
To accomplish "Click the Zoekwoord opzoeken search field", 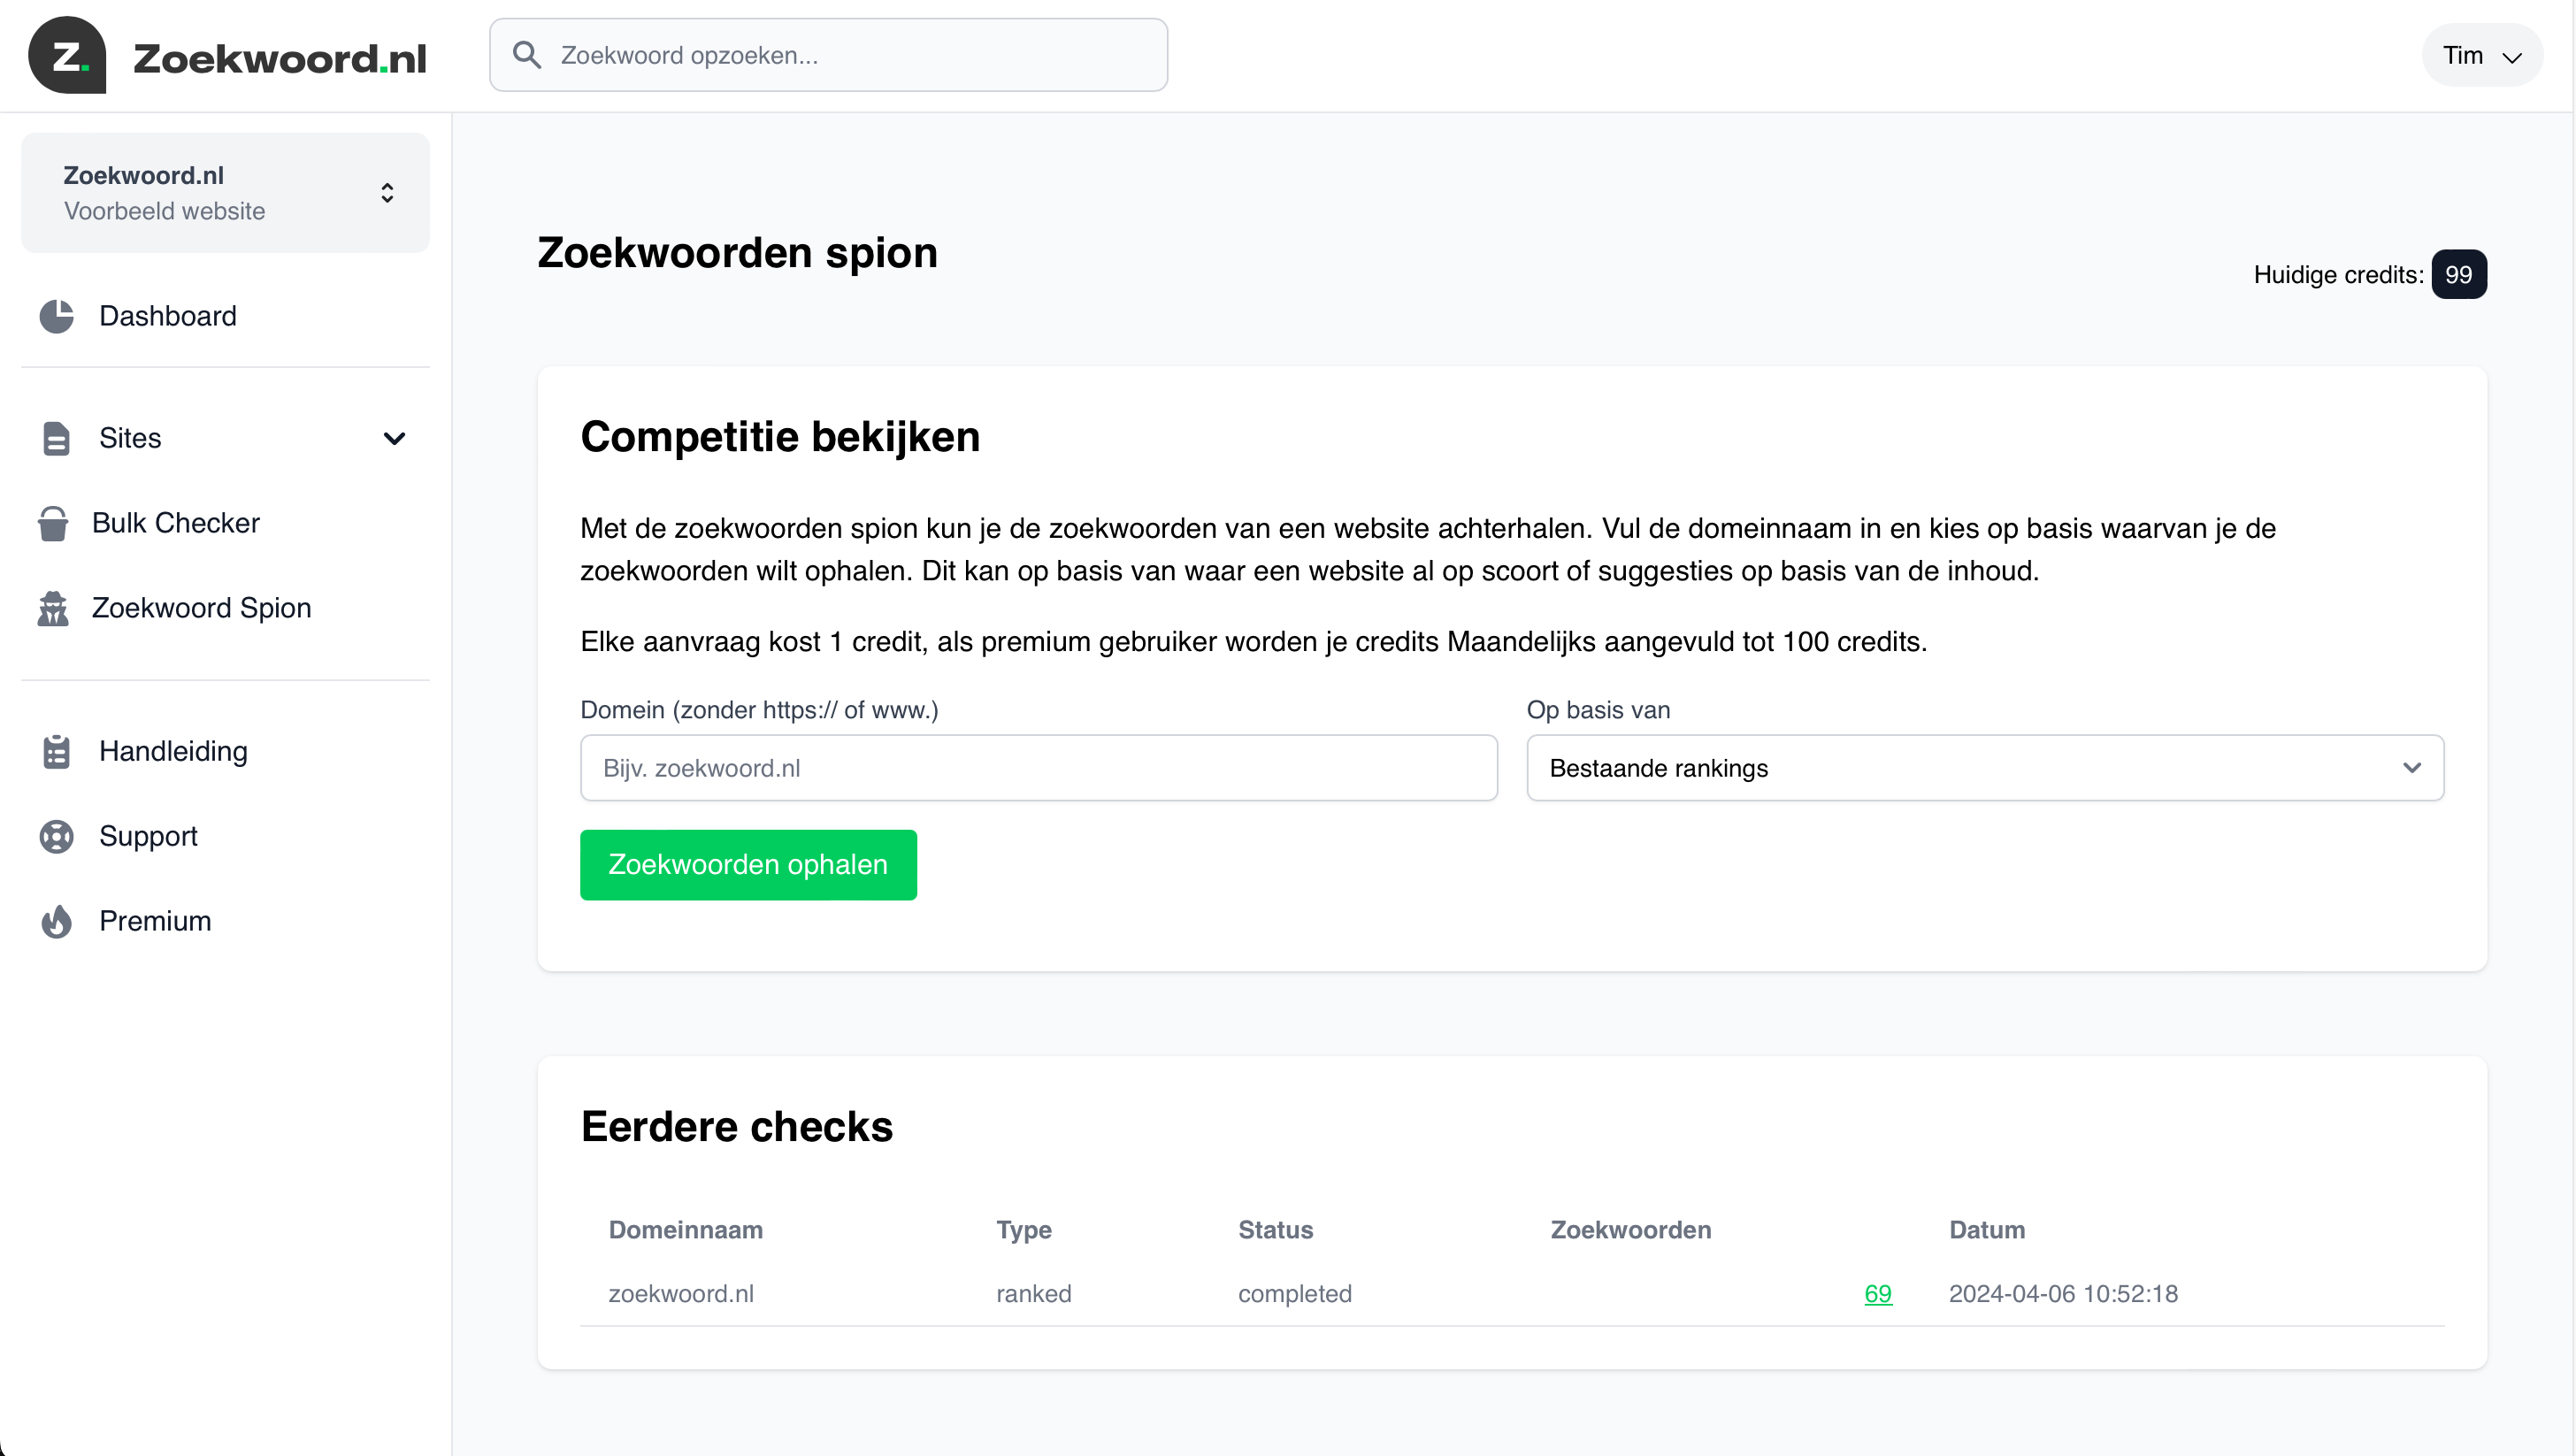I will [828, 54].
